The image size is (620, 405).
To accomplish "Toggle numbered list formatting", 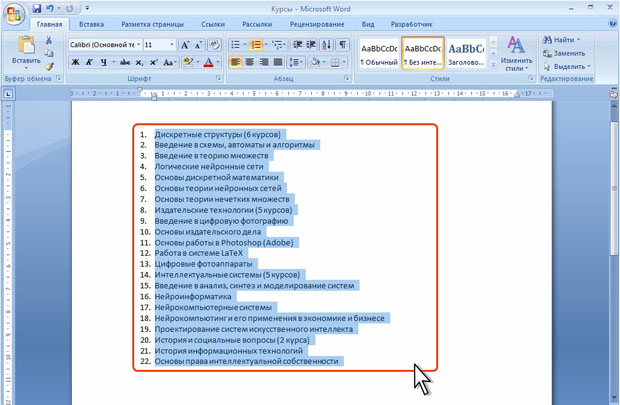I will tap(256, 45).
